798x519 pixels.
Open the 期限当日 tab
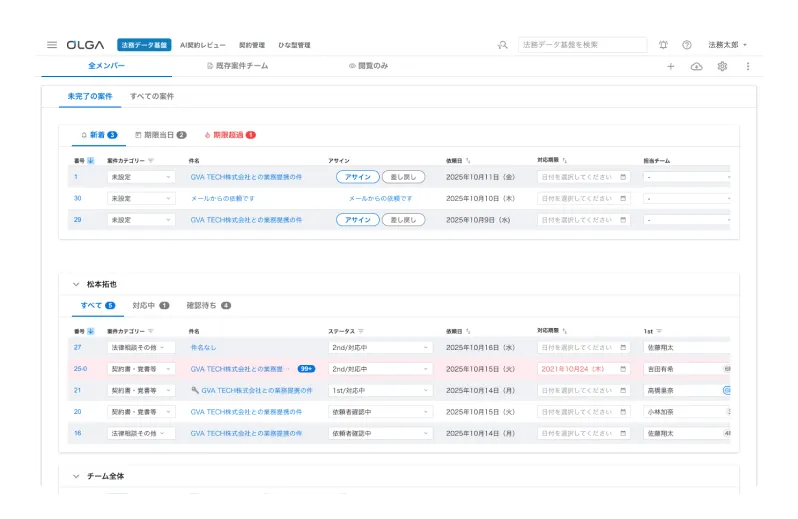click(x=160, y=135)
